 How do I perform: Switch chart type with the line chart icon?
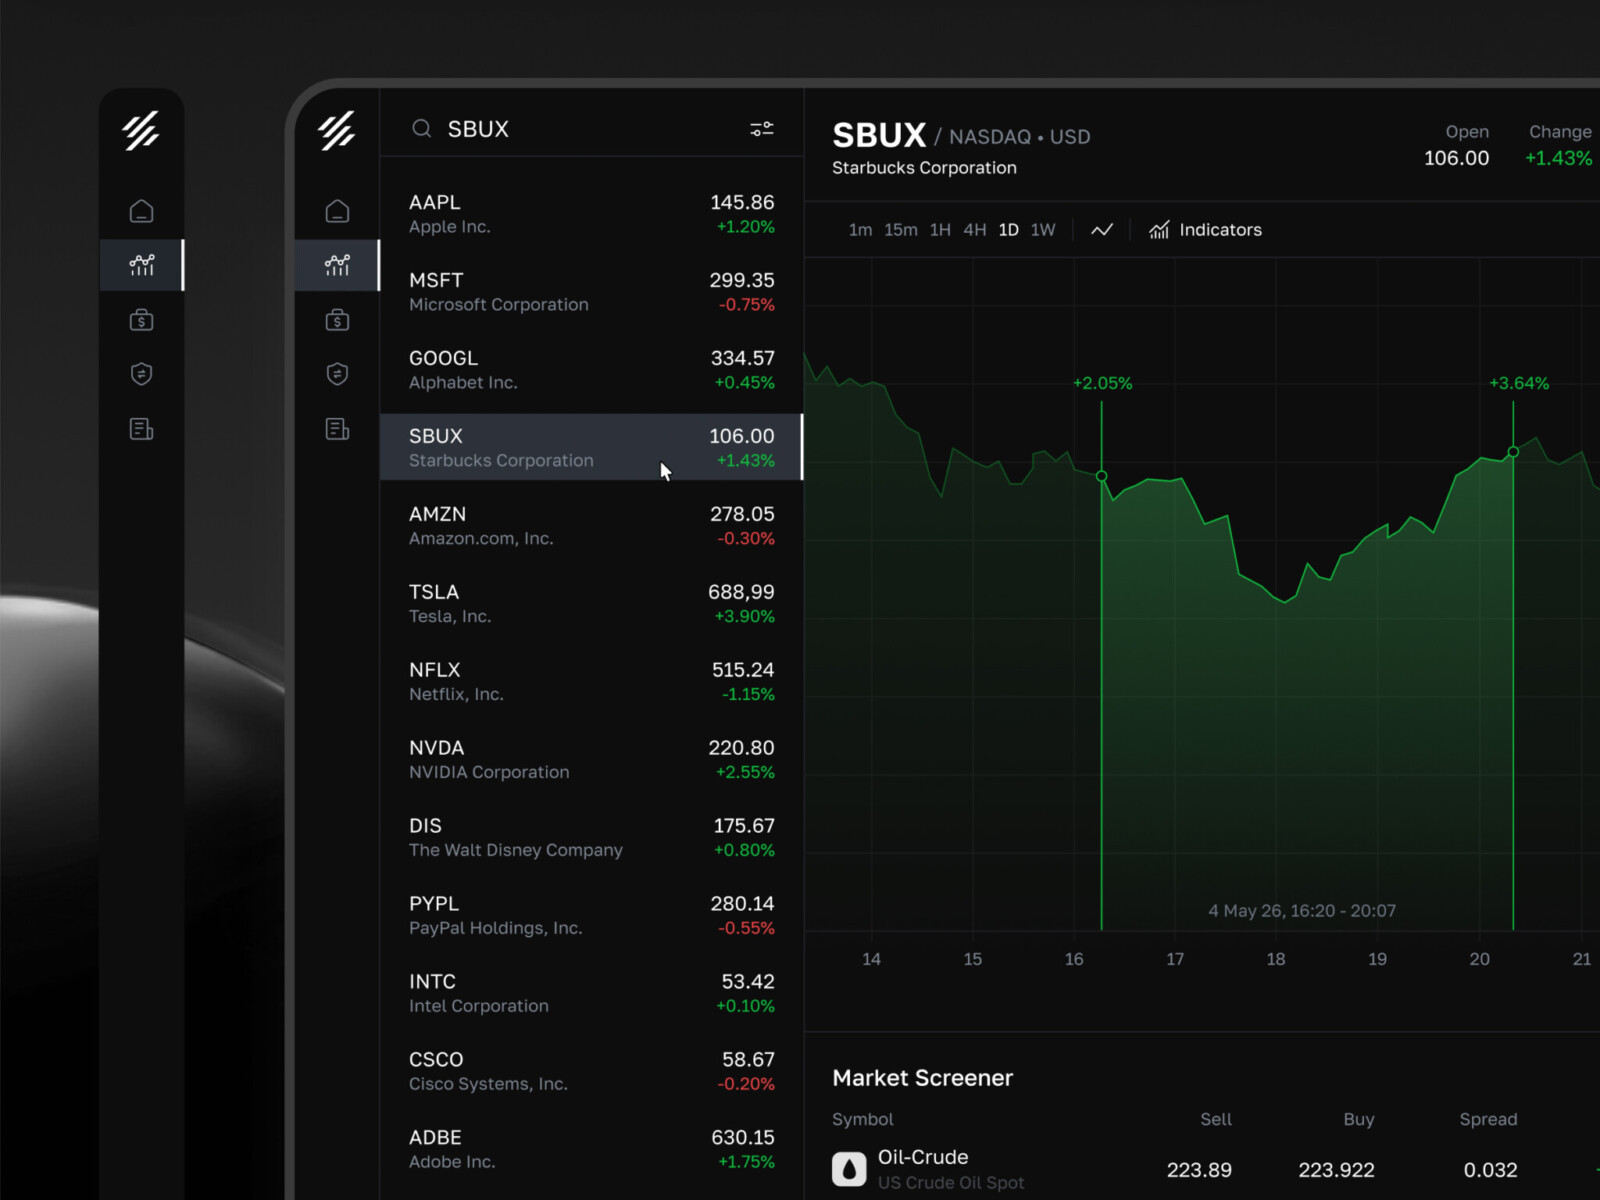pos(1102,230)
